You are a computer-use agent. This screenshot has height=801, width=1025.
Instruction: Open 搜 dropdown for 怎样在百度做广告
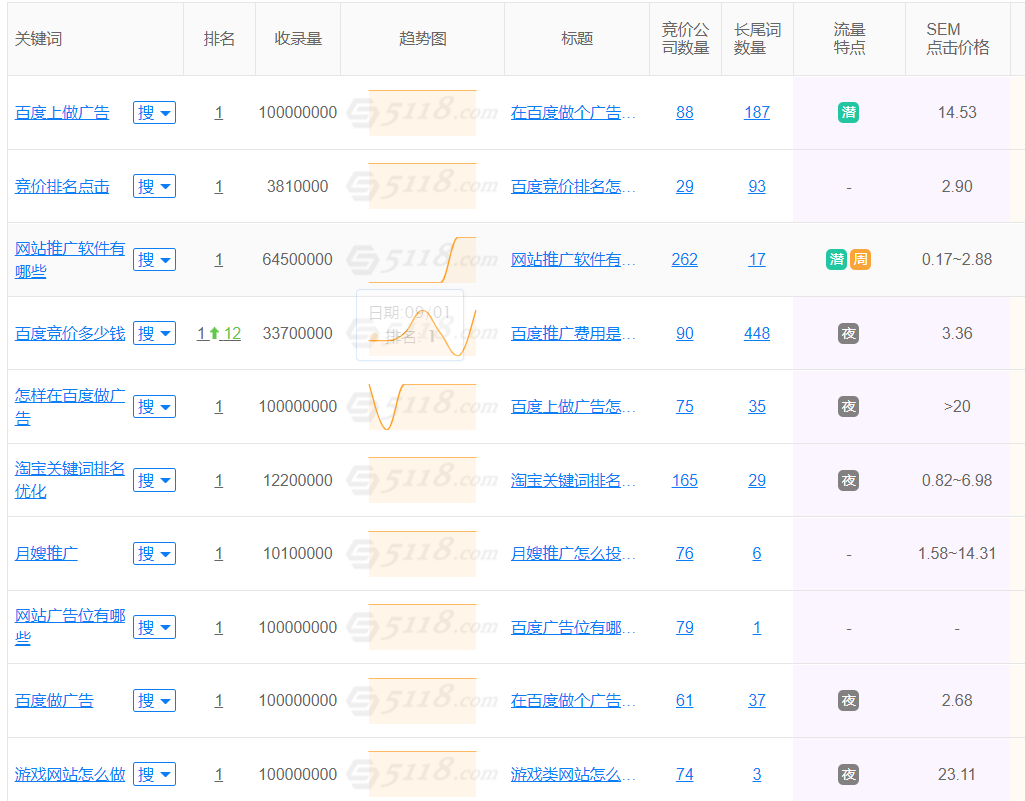154,407
